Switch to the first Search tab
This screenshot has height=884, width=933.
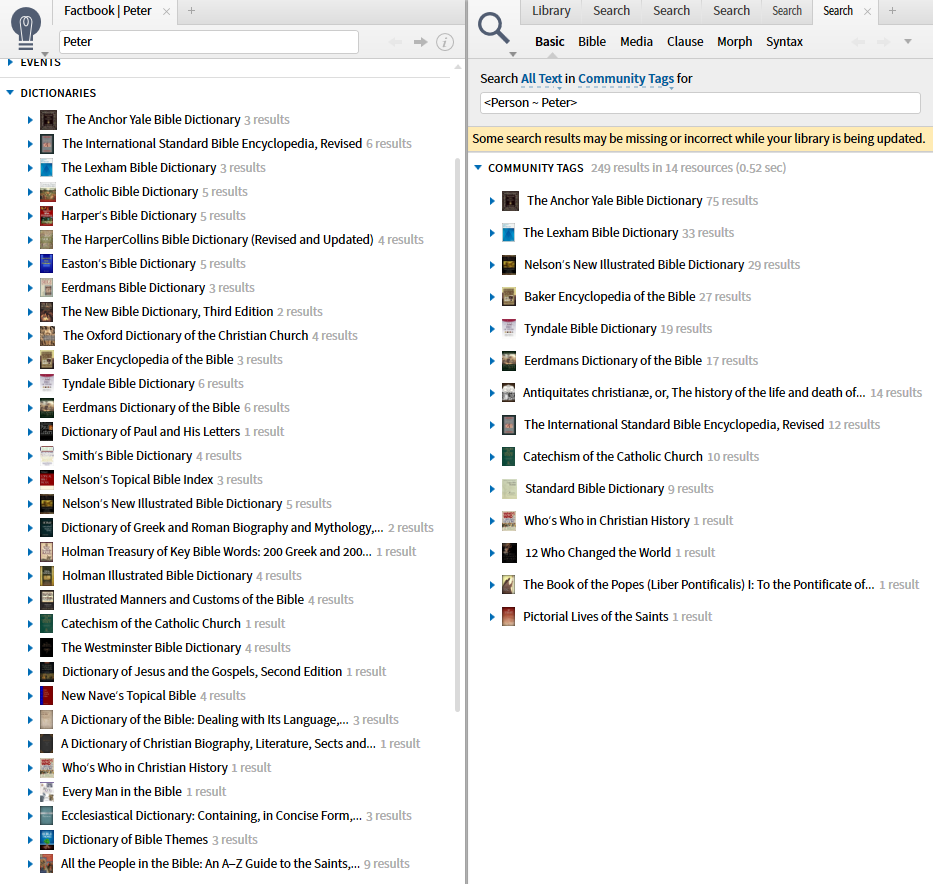pos(611,11)
